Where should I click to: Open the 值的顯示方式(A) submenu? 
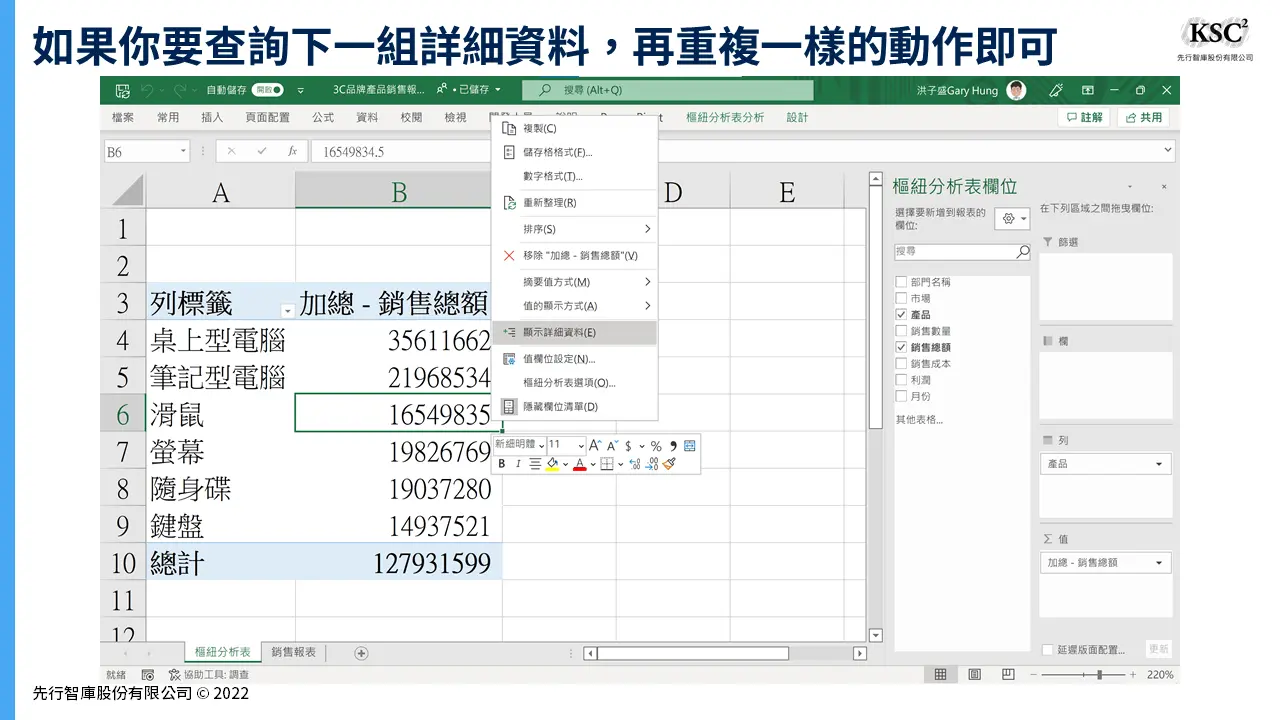coord(575,306)
